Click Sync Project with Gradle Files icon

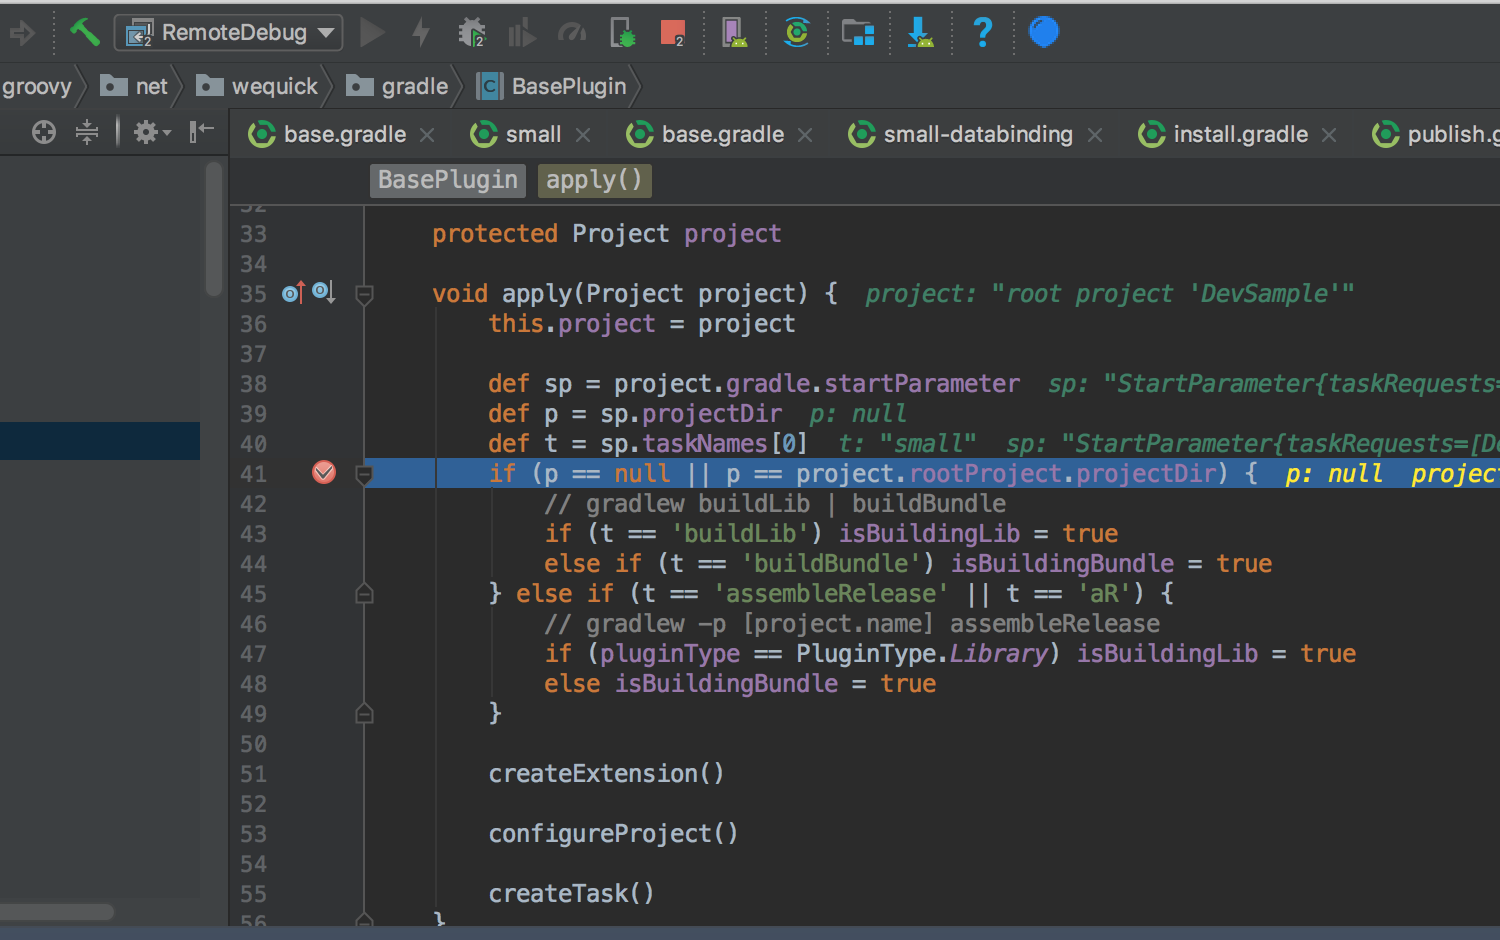(797, 33)
